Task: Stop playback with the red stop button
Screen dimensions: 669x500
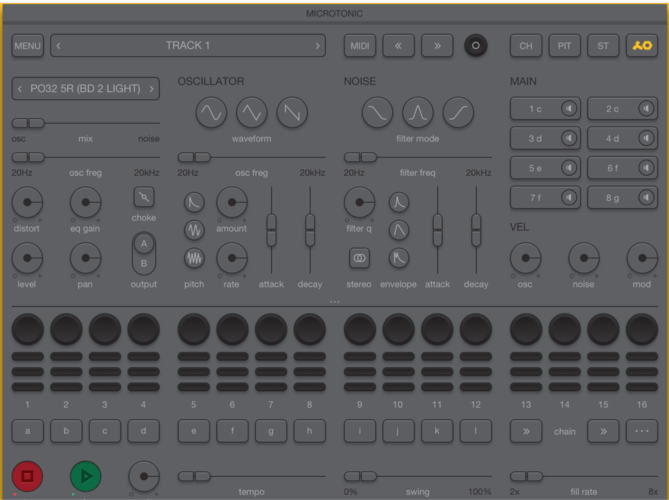Action: tap(27, 476)
